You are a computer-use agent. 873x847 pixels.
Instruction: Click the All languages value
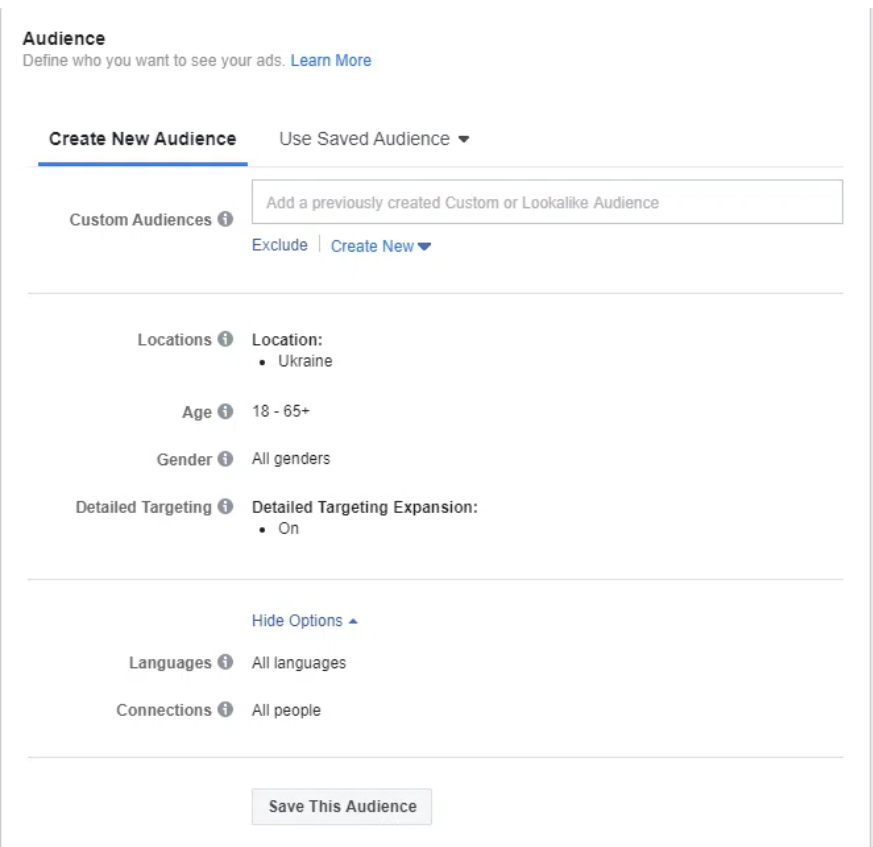[x=299, y=663]
